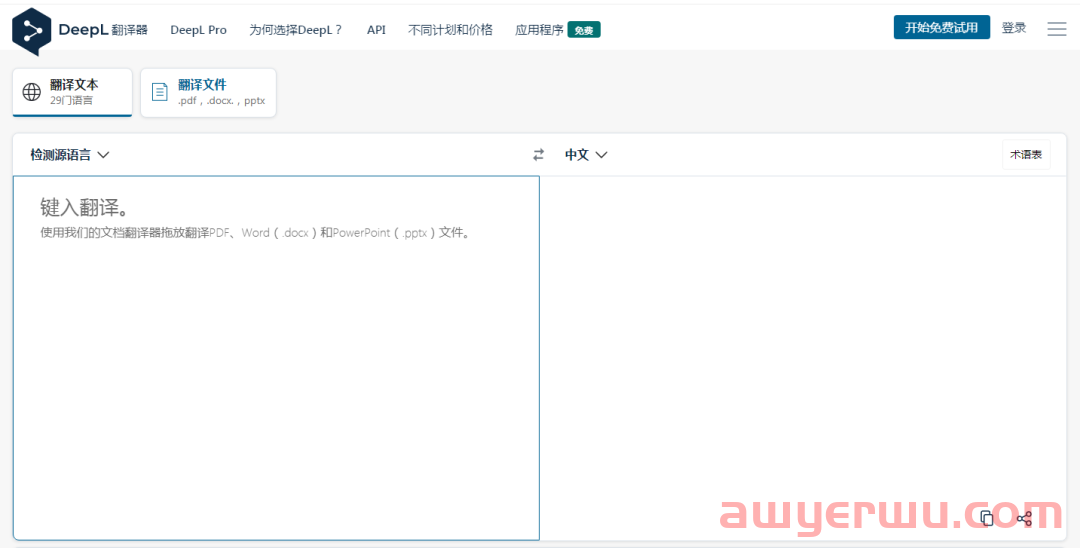Open the 中文 target language dropdown

586,155
